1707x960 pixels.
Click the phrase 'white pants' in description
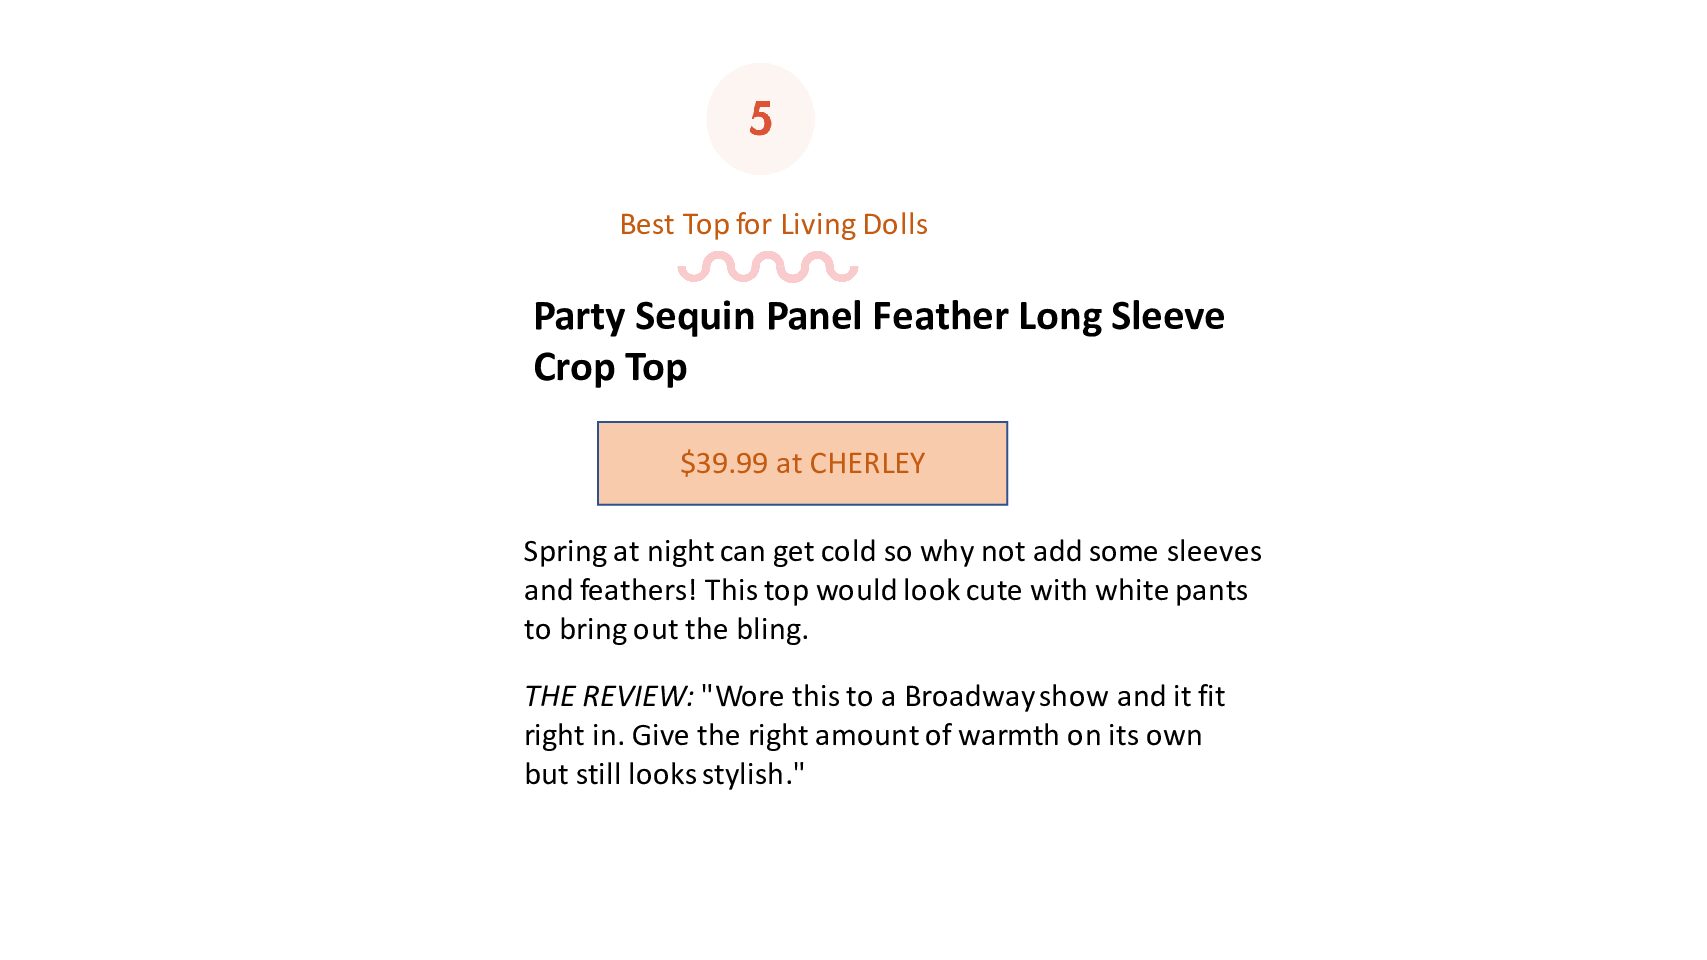(x=1171, y=591)
